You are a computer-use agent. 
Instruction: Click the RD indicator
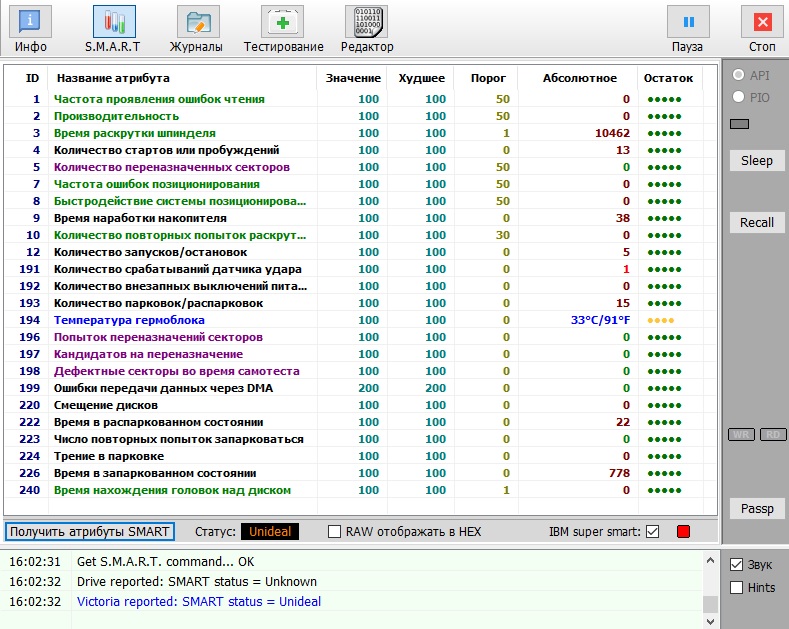coord(773,435)
